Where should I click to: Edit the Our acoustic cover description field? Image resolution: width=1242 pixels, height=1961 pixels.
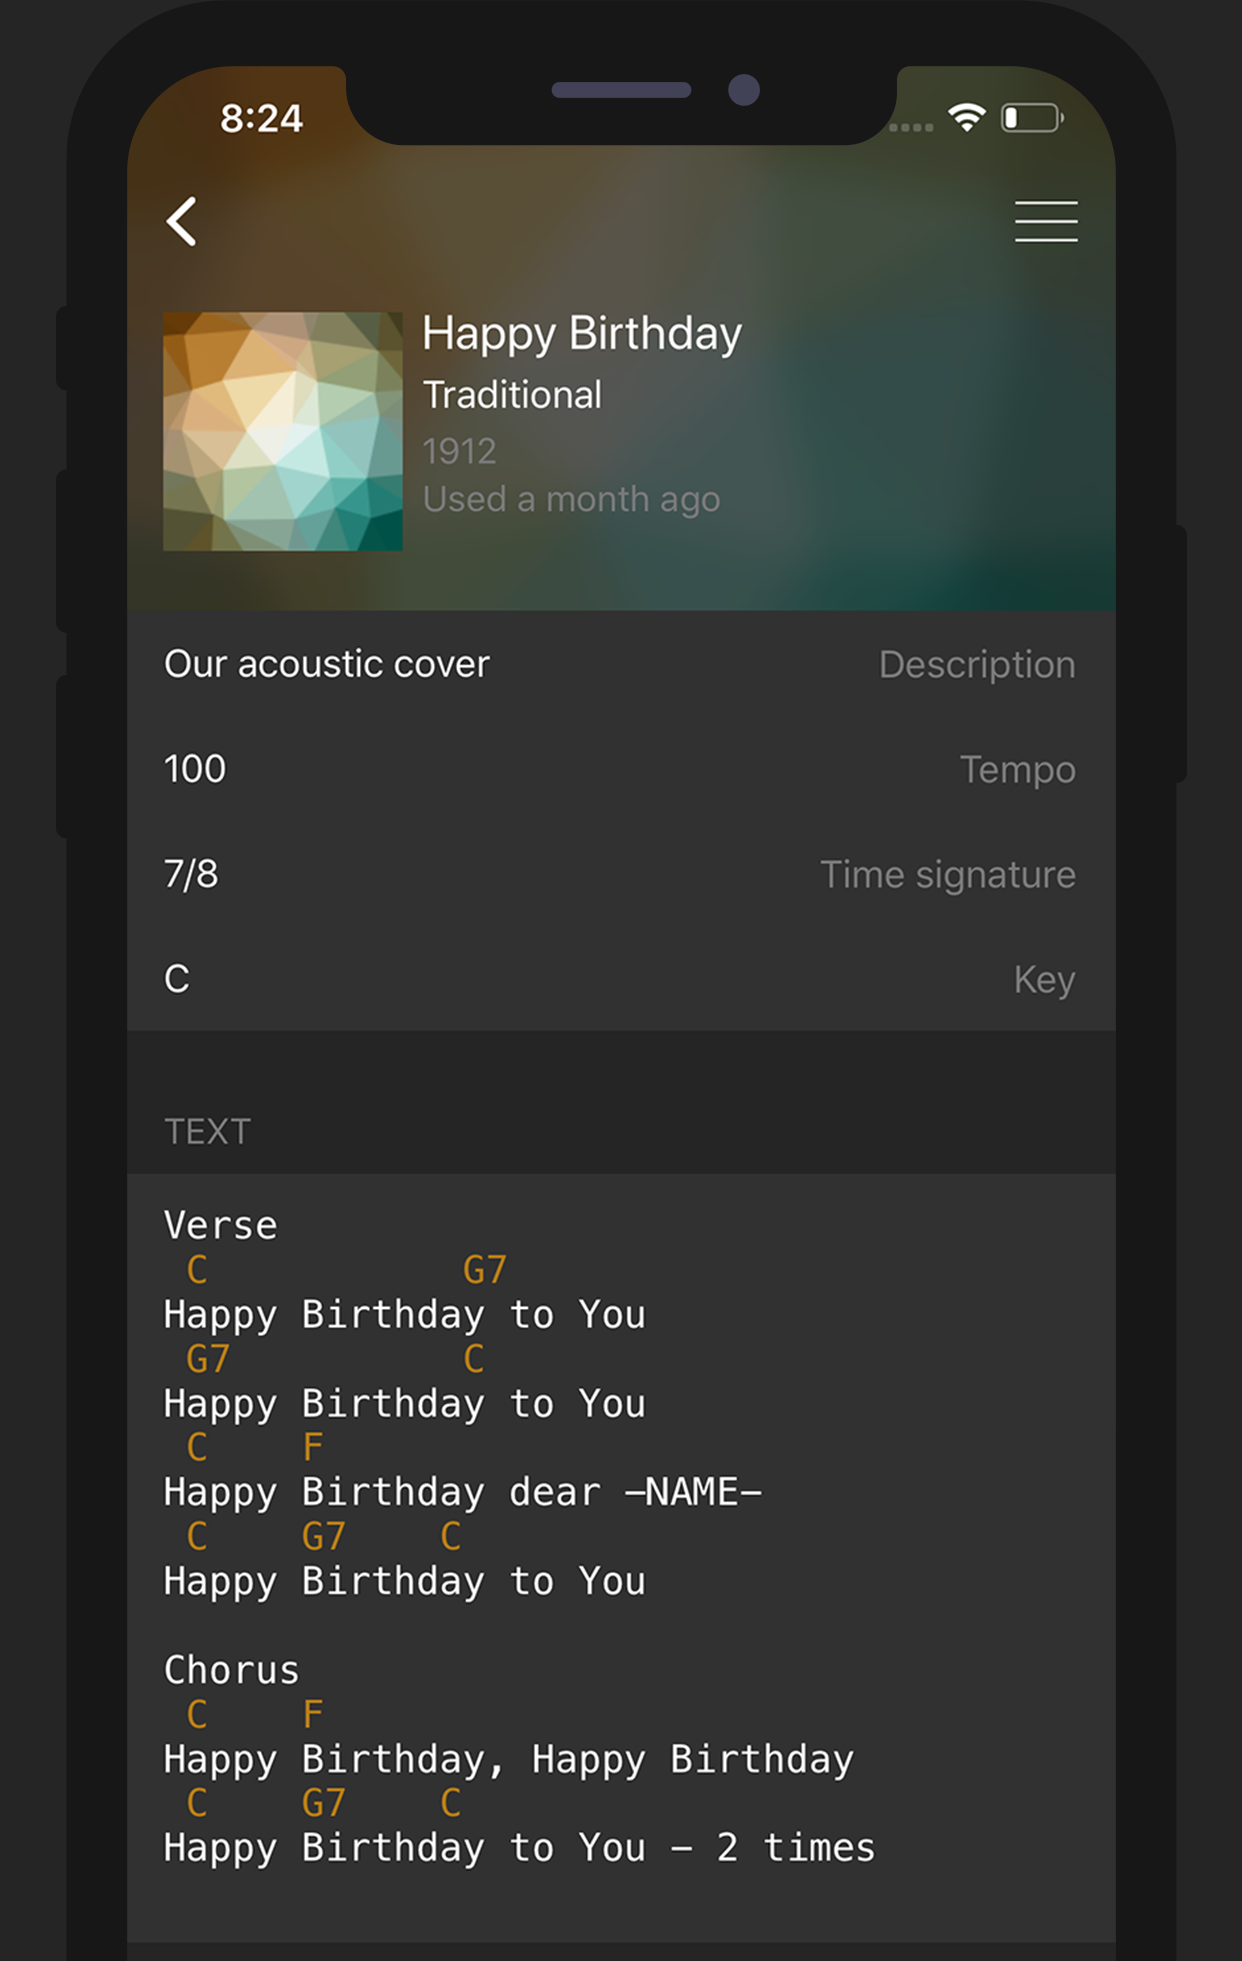[x=621, y=664]
